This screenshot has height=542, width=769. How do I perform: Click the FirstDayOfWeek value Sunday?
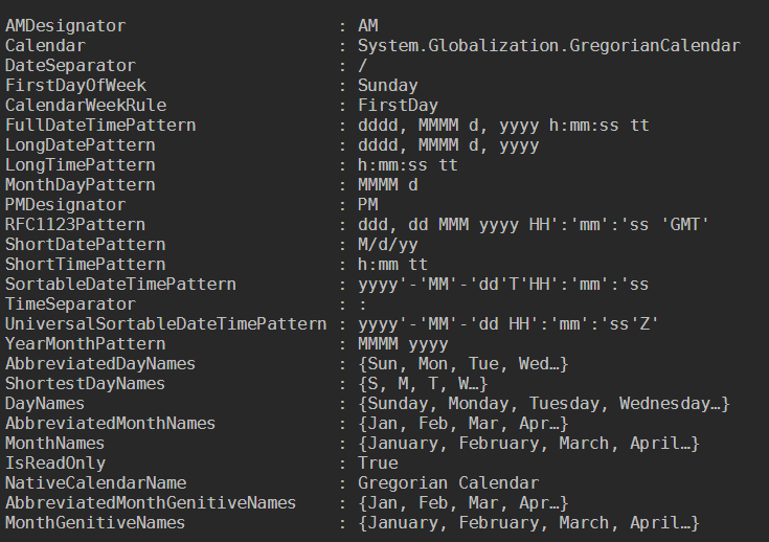point(388,86)
